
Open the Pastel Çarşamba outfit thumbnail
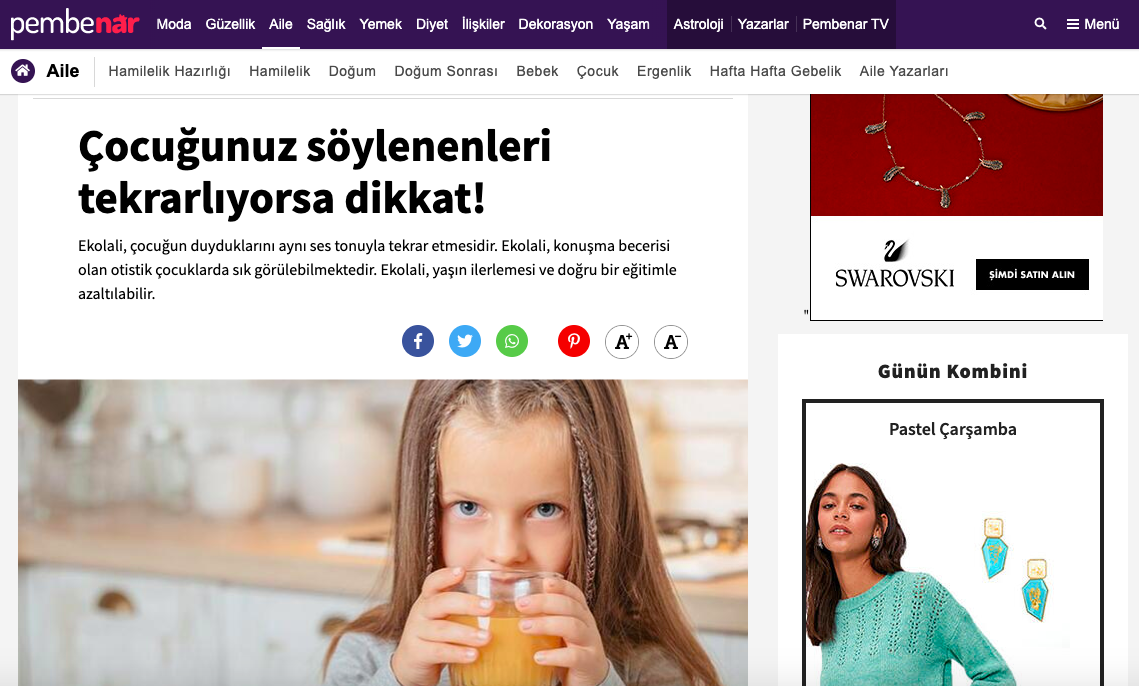pyautogui.click(x=952, y=543)
